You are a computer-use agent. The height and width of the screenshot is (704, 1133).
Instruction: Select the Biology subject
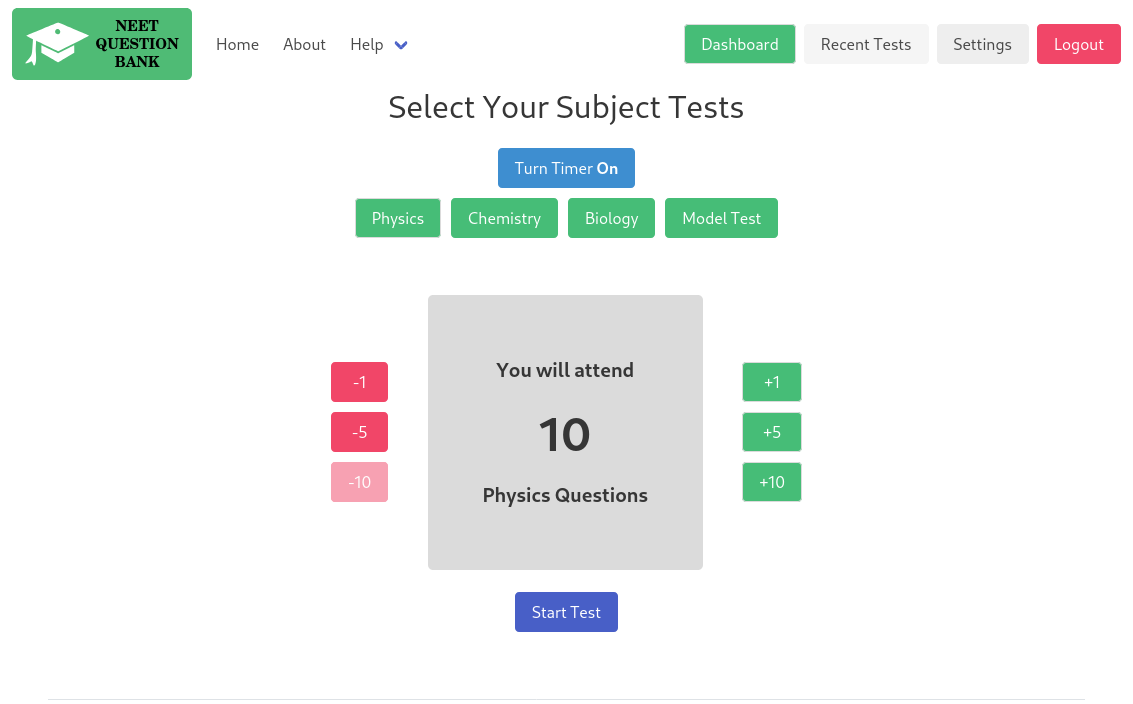[611, 218]
